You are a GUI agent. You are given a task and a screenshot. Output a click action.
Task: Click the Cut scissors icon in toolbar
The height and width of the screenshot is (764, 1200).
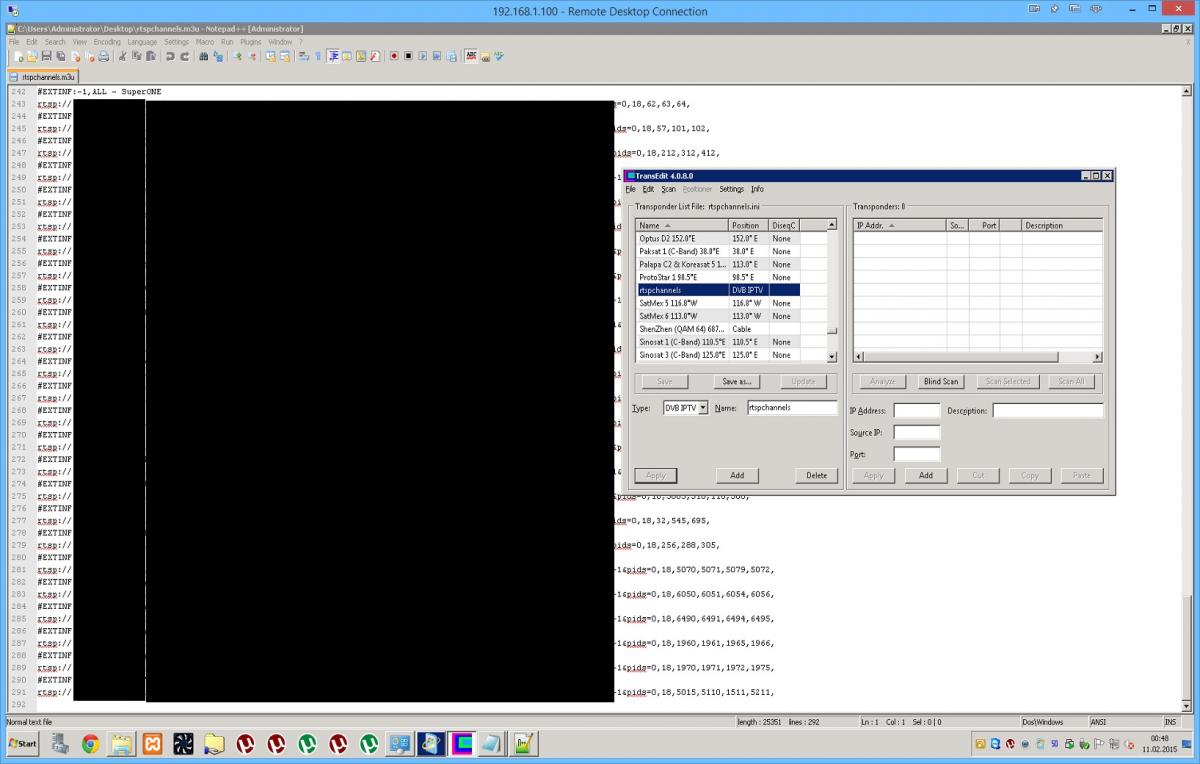coord(122,57)
